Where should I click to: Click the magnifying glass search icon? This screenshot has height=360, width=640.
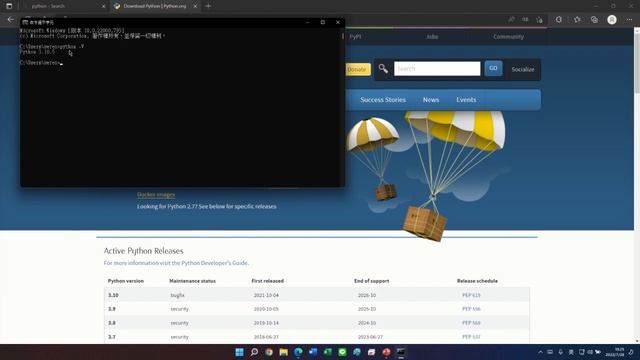click(383, 69)
